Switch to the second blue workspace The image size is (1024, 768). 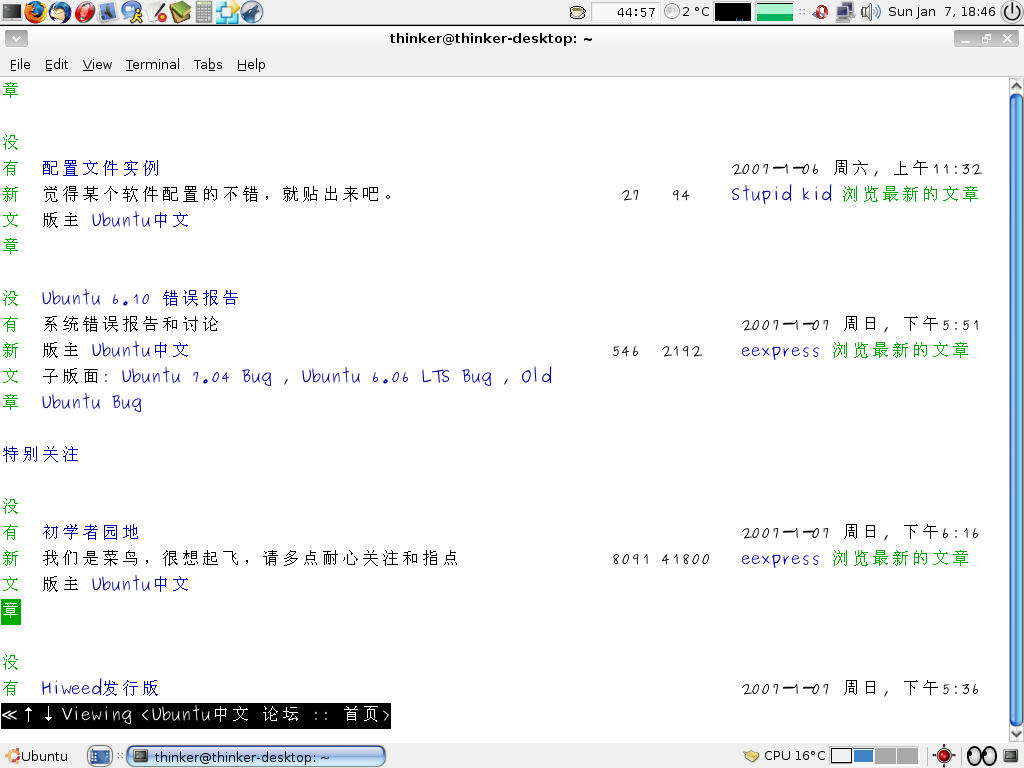[x=863, y=756]
